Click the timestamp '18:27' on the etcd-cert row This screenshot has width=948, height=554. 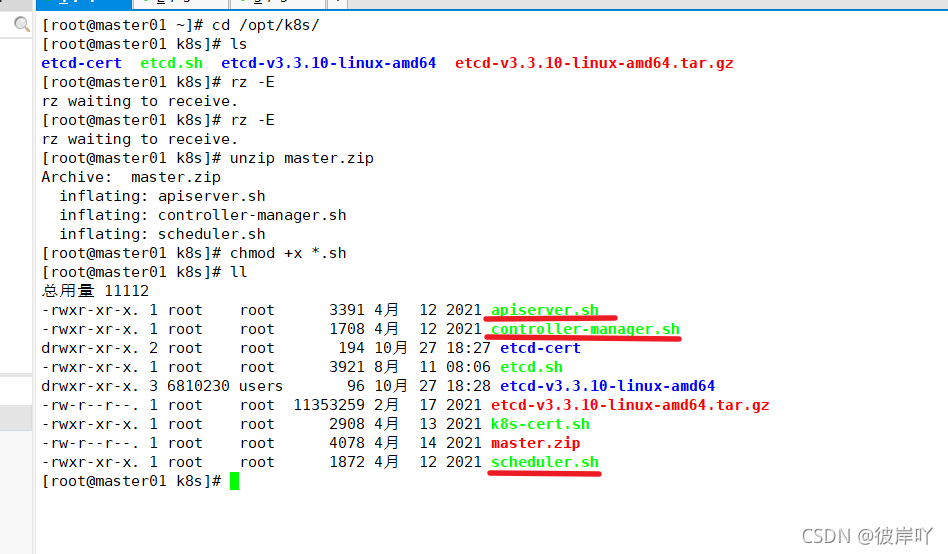point(469,348)
